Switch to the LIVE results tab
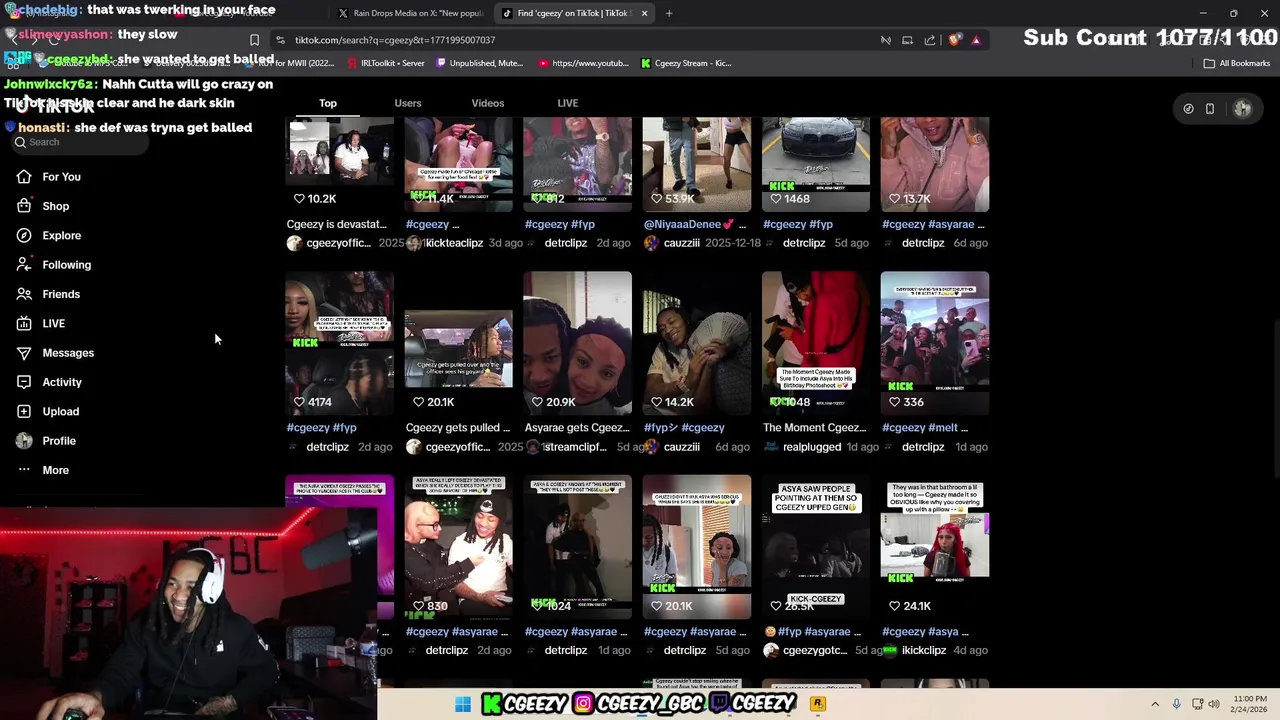 pyautogui.click(x=568, y=103)
